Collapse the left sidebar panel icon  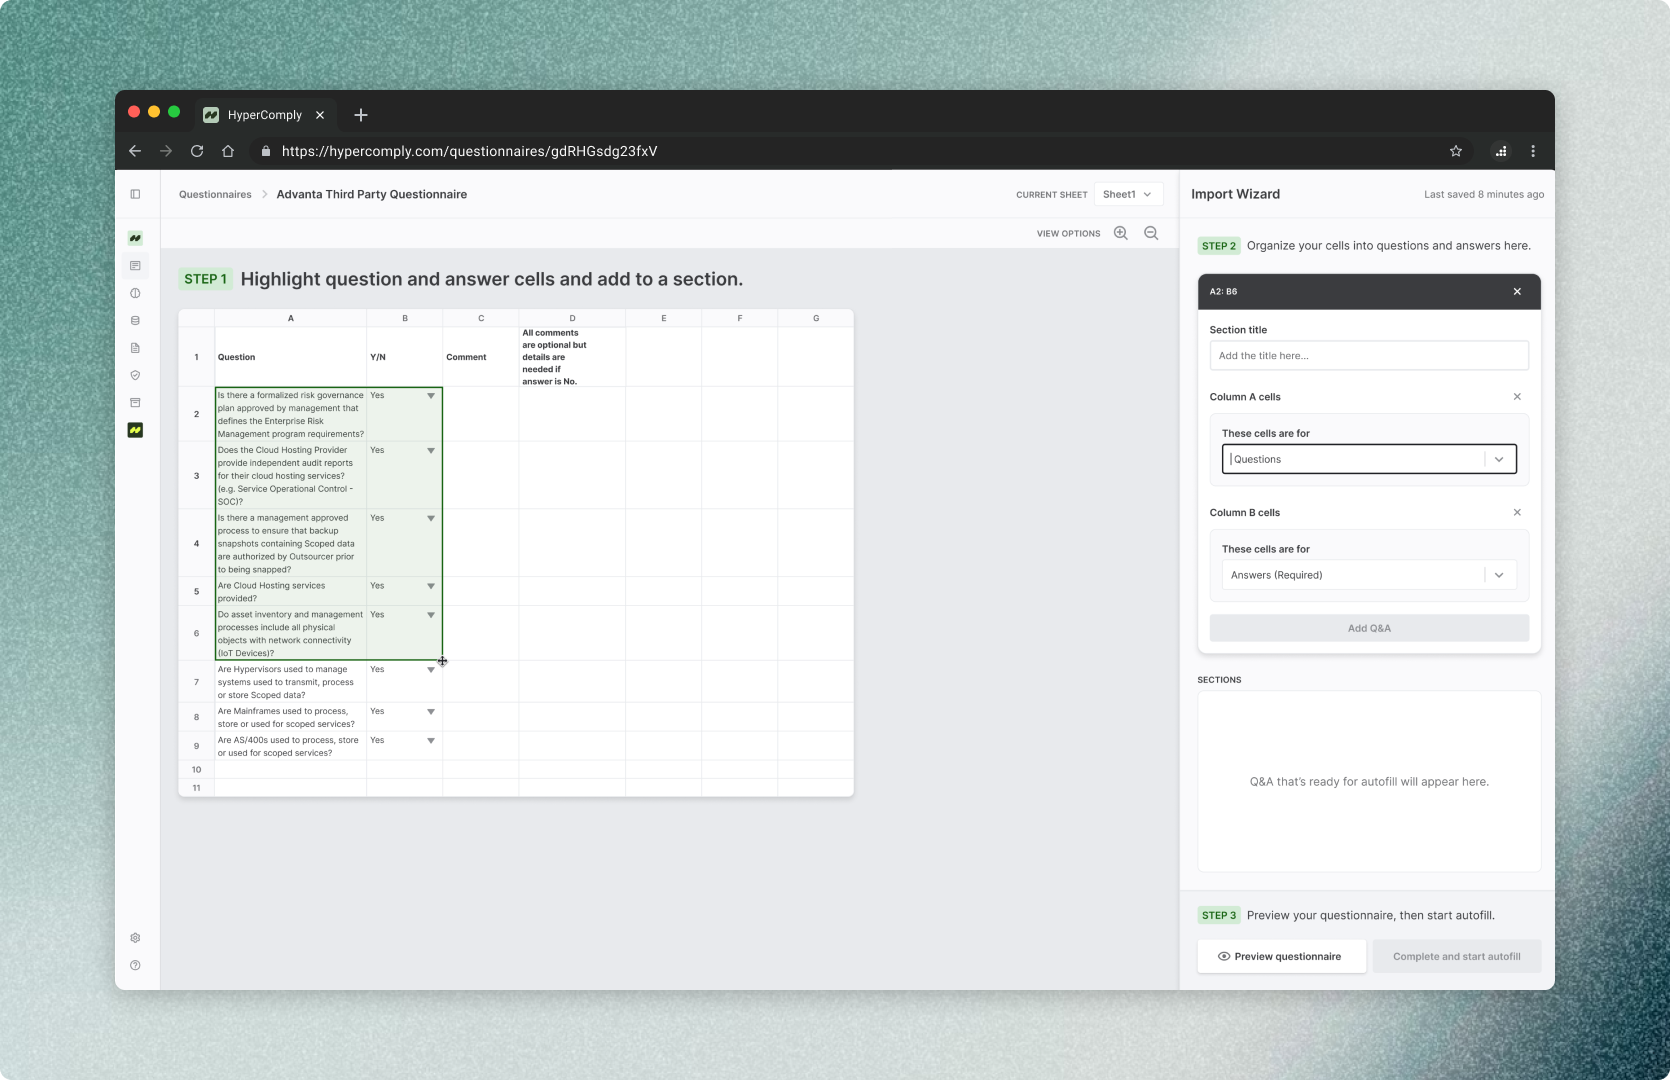pyautogui.click(x=135, y=194)
